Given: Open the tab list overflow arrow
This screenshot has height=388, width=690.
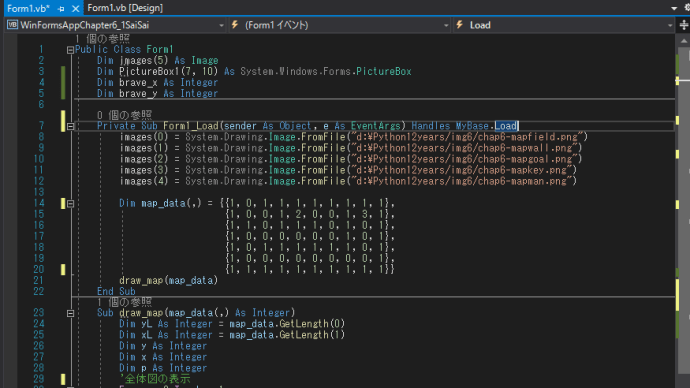Looking at the screenshot, I should (x=674, y=8).
